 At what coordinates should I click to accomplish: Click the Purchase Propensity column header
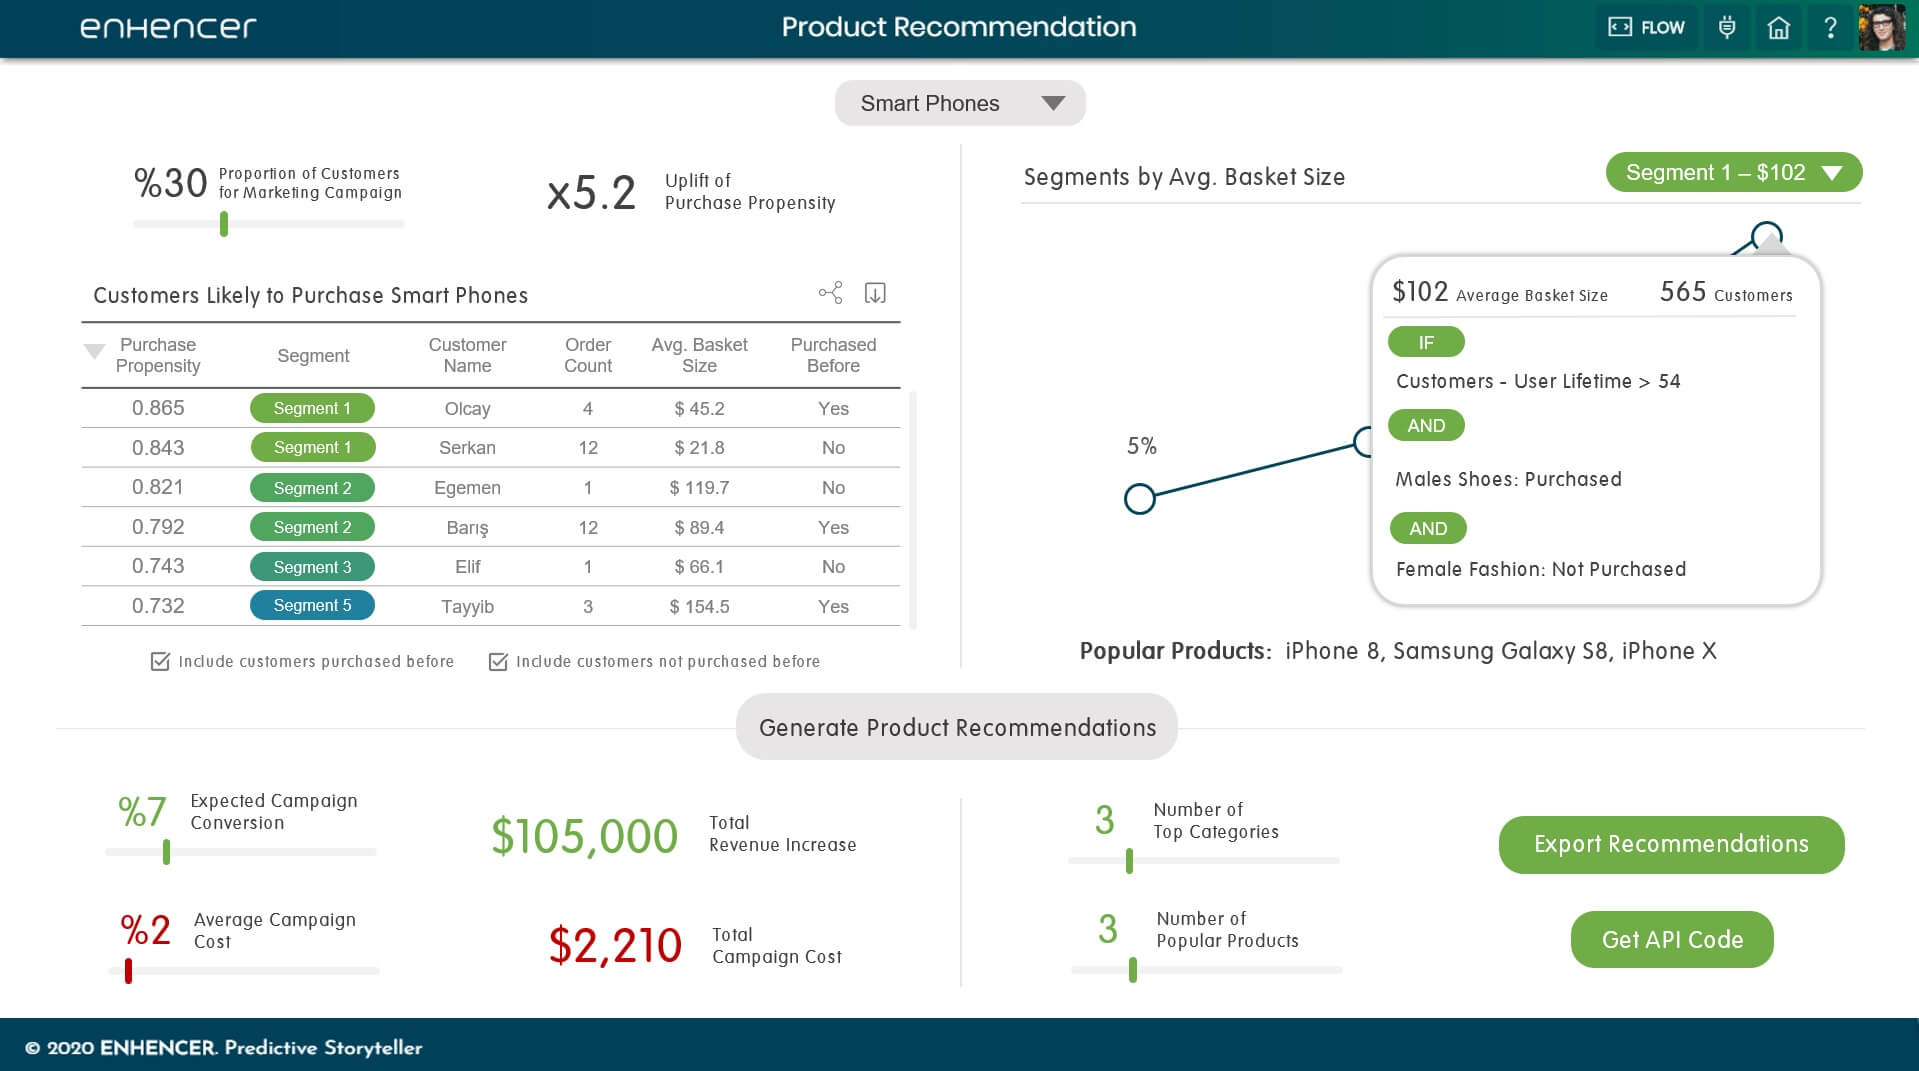[158, 355]
